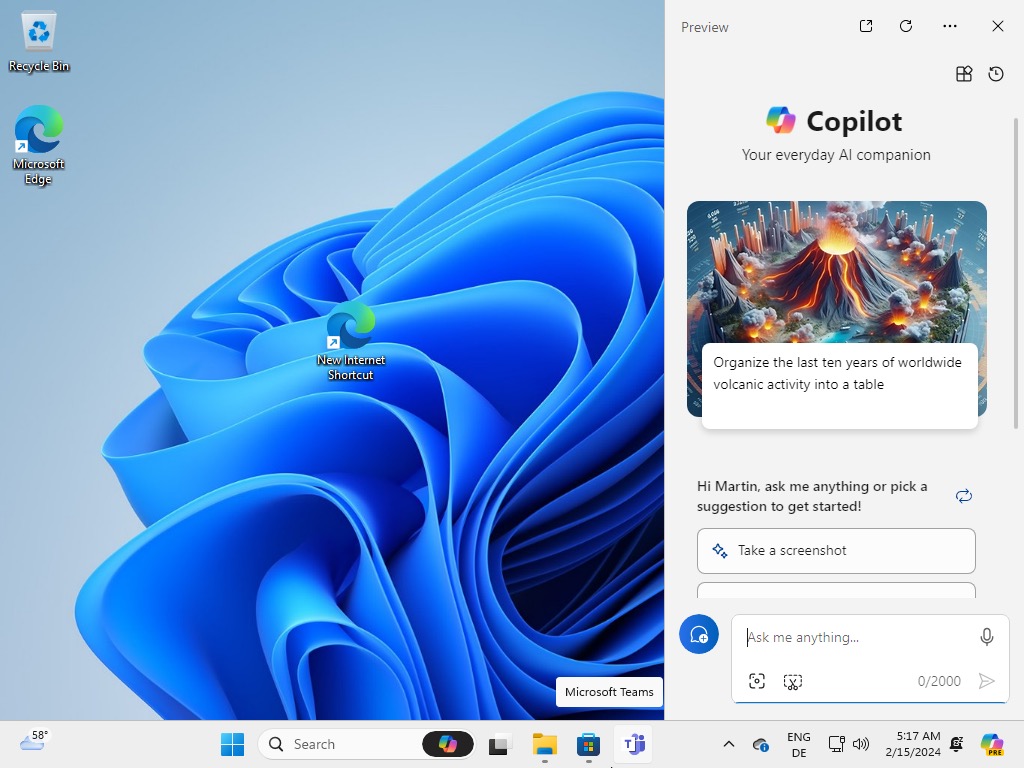Refresh the Copilot conversation
1024x768 pixels.
[x=905, y=27]
